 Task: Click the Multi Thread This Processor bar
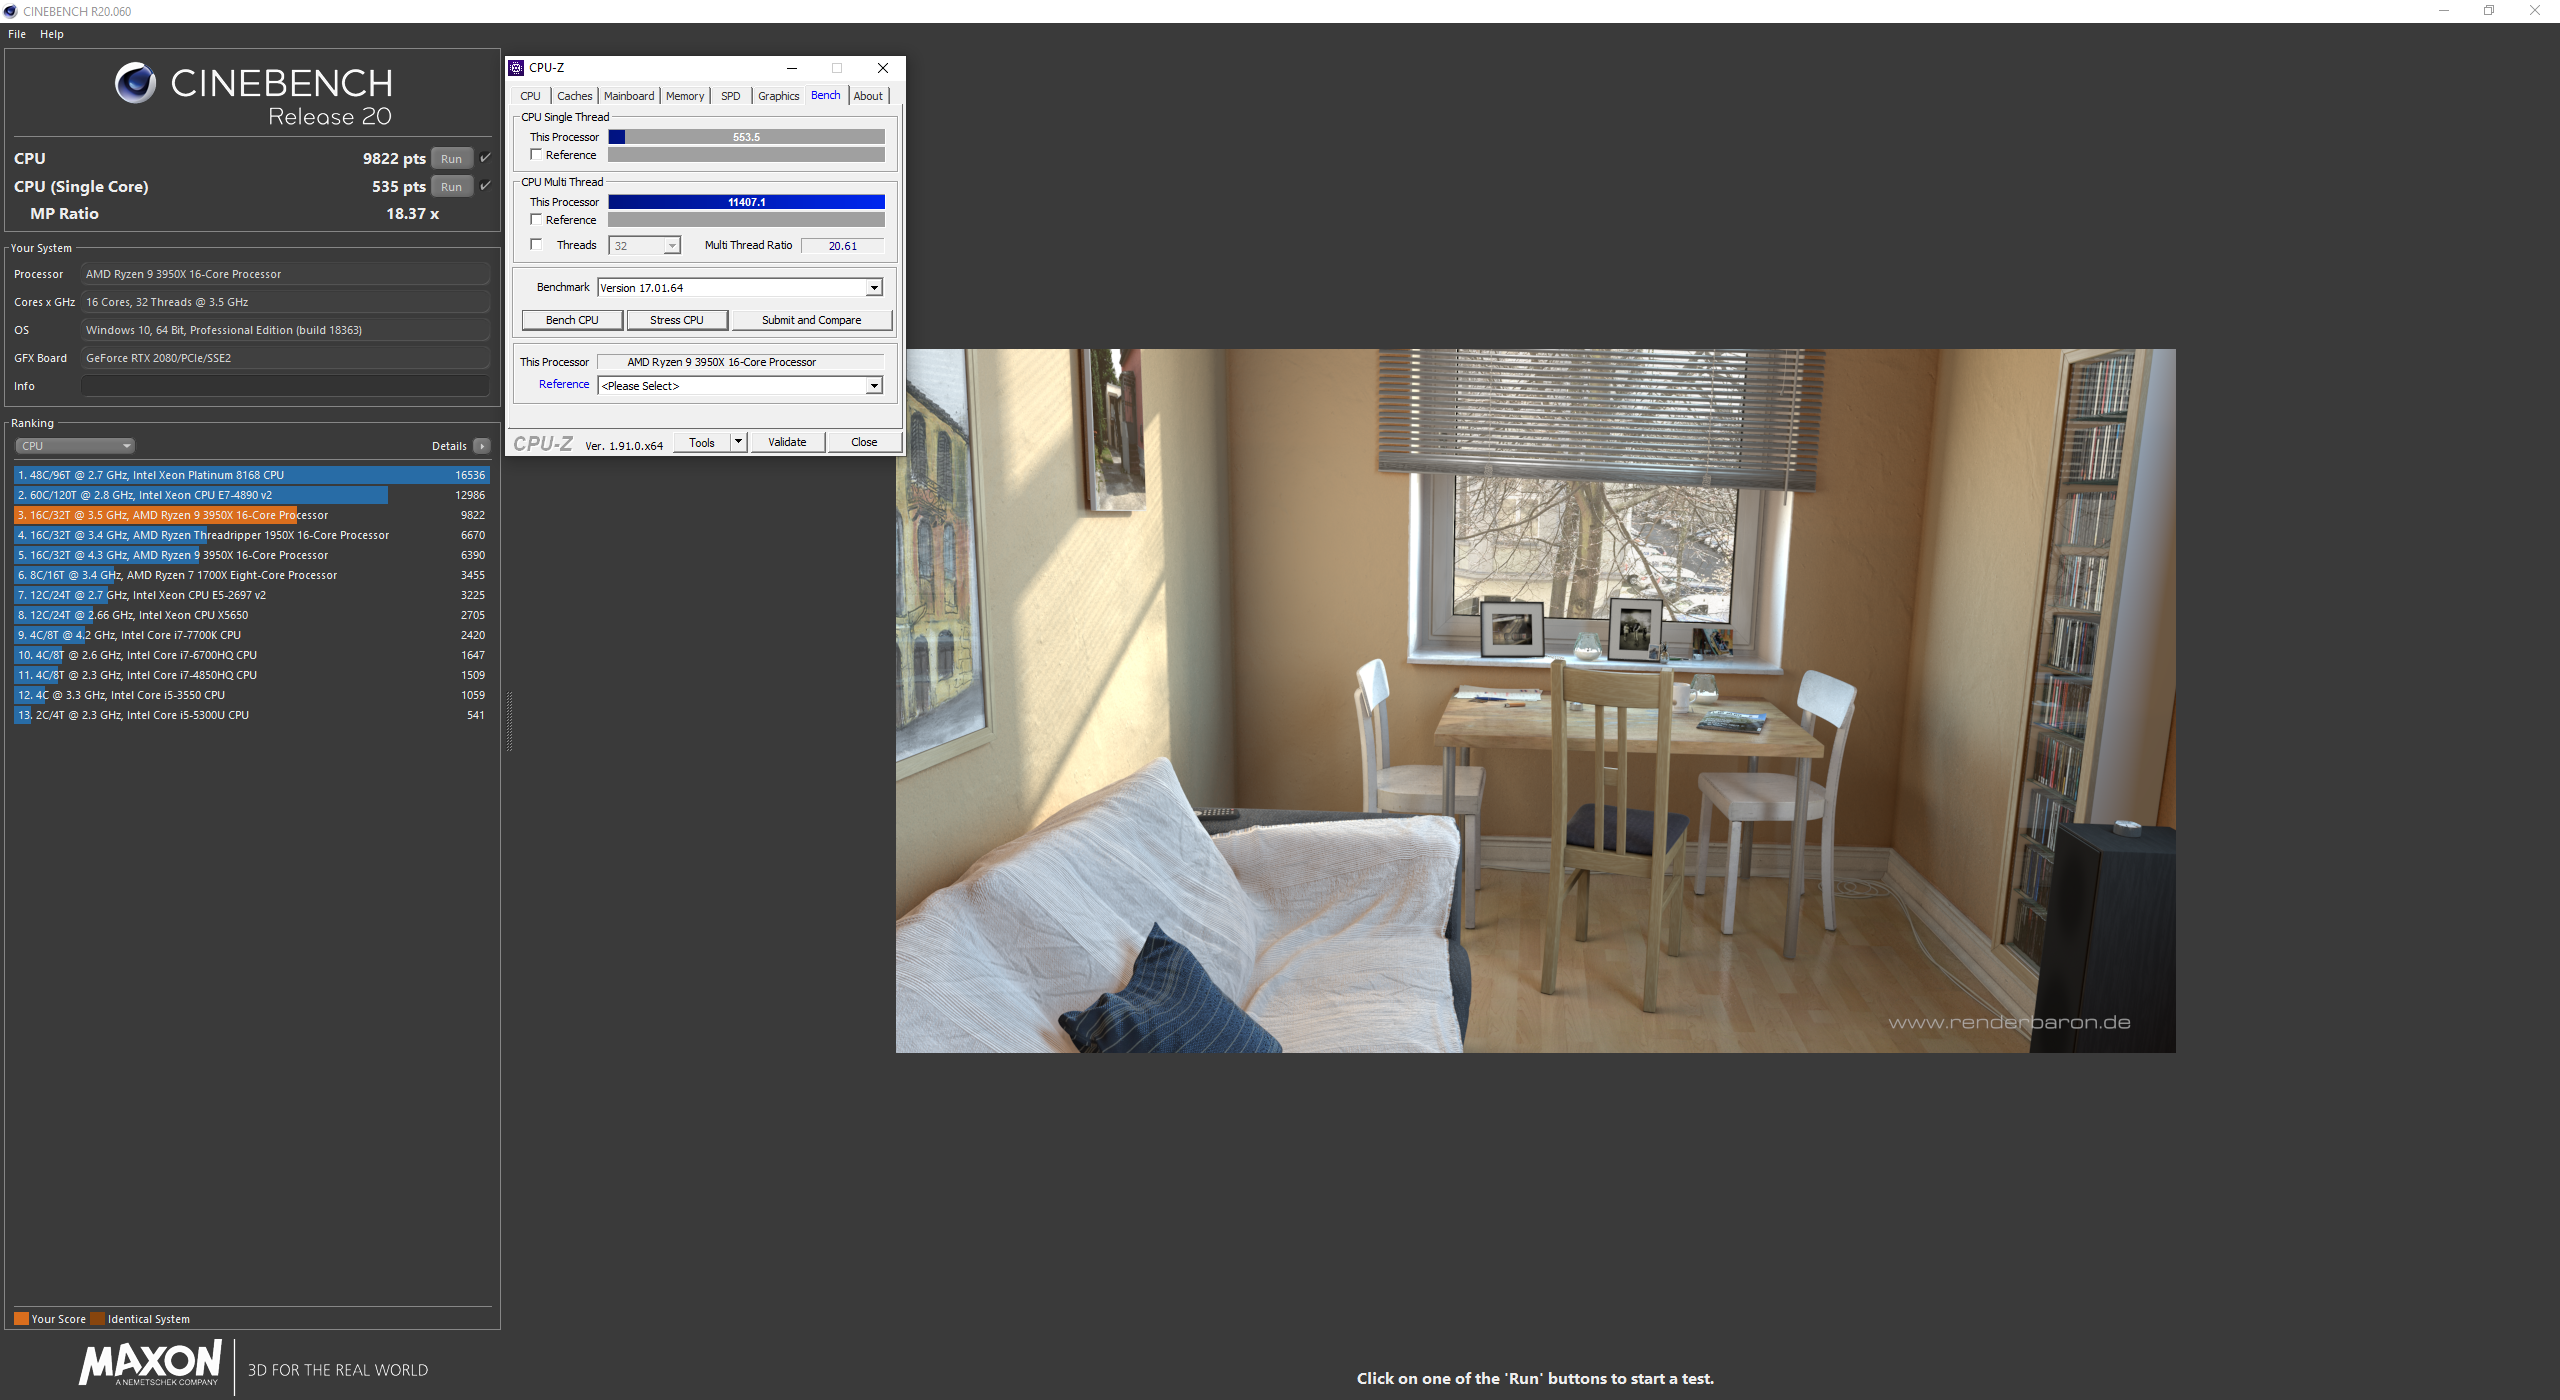point(746,202)
